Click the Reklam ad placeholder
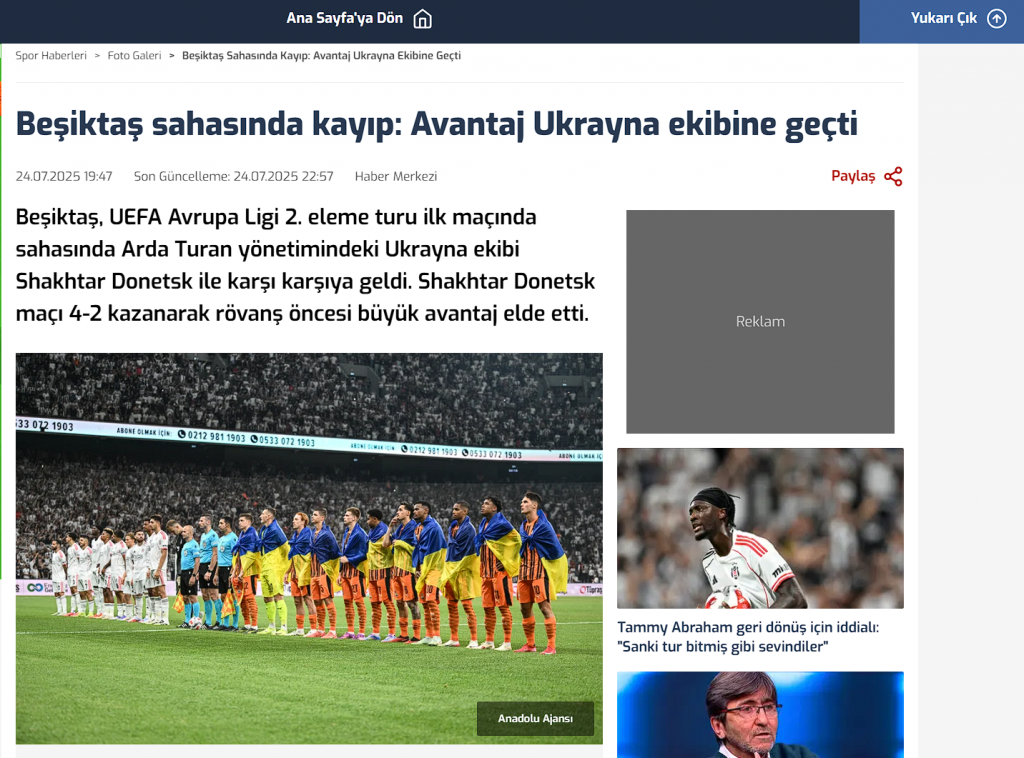This screenshot has height=758, width=1024. [x=760, y=321]
